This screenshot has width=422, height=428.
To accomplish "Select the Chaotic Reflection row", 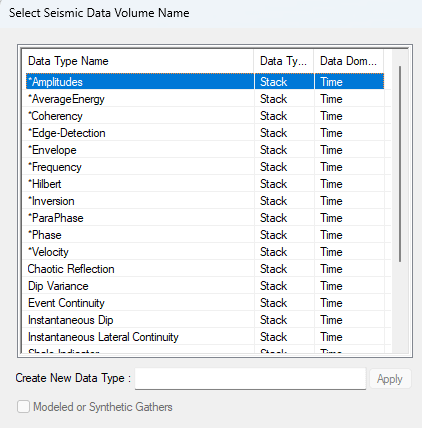I will [x=205, y=269].
